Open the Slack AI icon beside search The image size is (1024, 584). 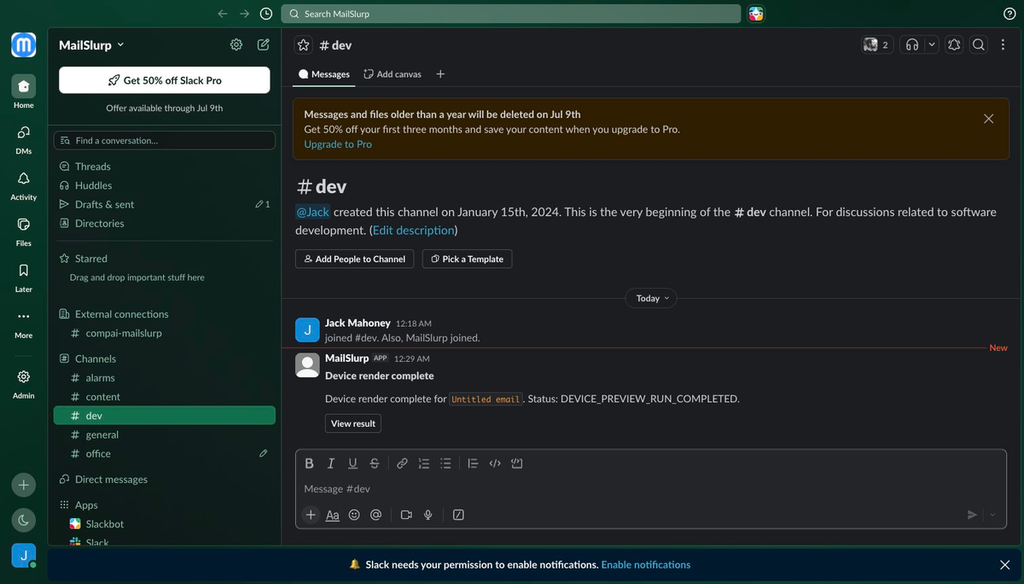(x=756, y=14)
